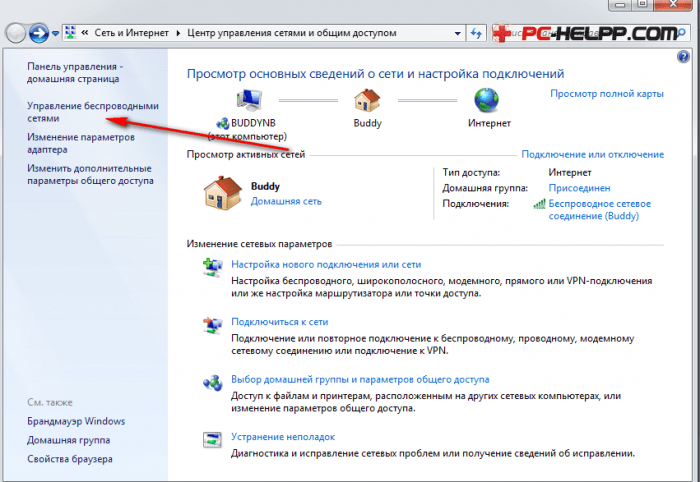Select 'Сеть и Интернет' breadcrumb
The image size is (700, 482).
[x=132, y=33]
